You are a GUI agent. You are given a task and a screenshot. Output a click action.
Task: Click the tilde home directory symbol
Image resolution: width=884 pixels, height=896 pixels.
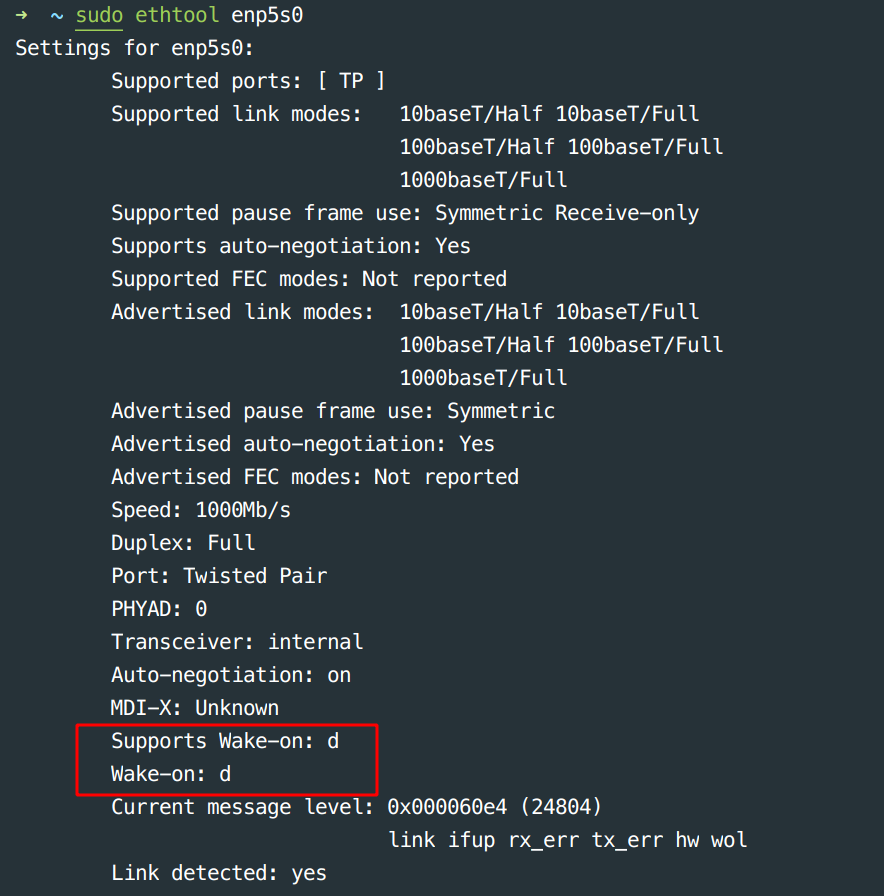pos(57,15)
